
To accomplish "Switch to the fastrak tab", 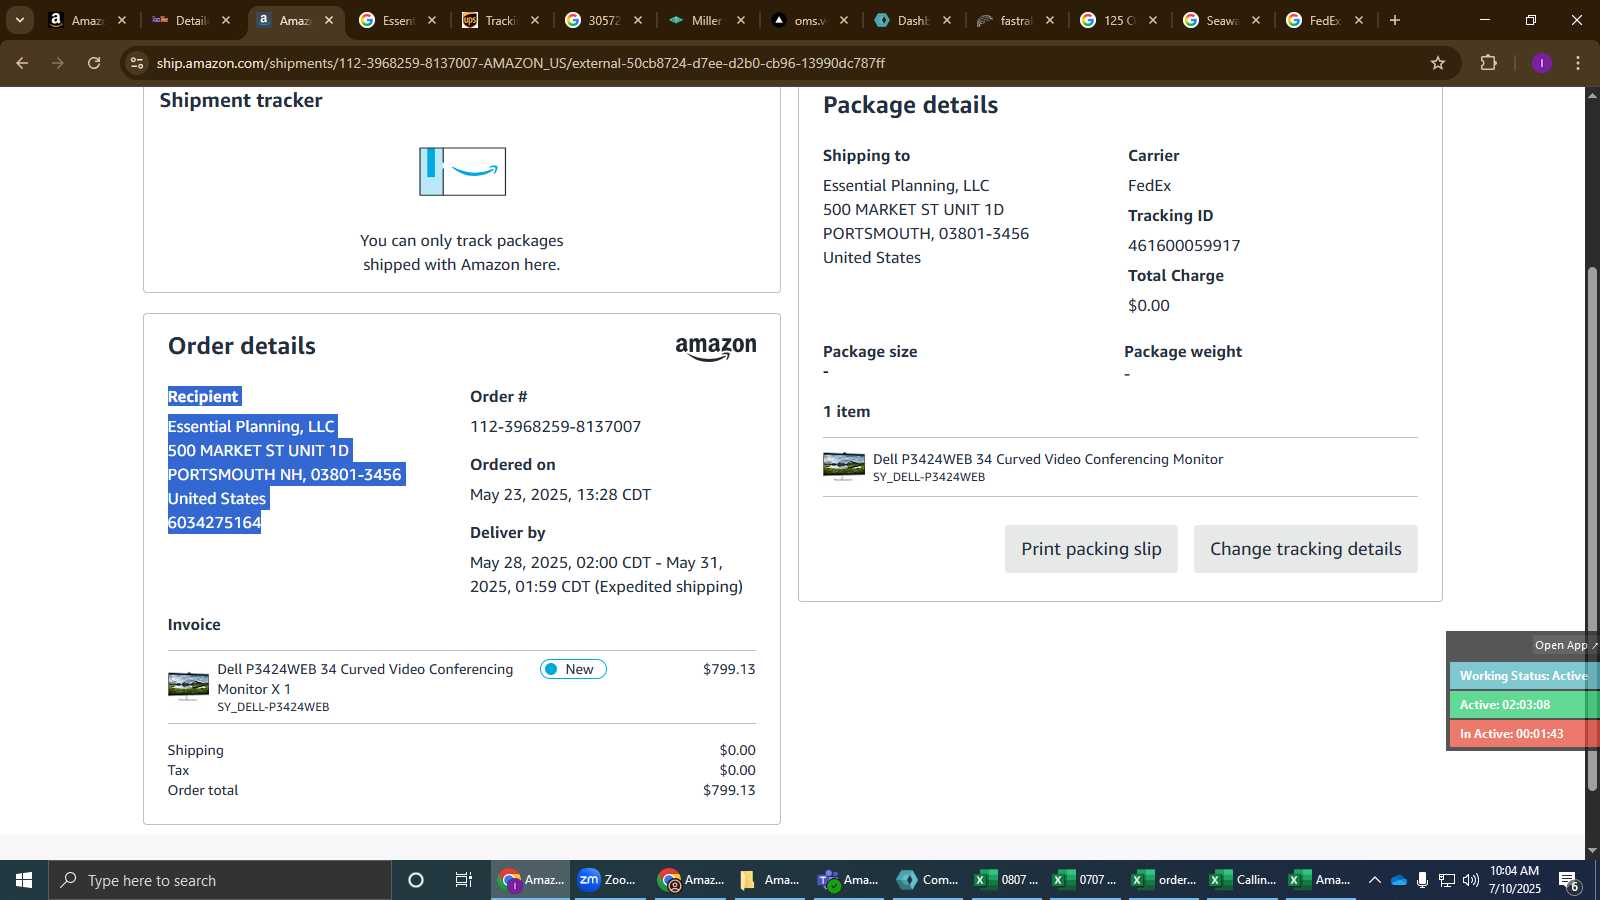I will 1015,20.
